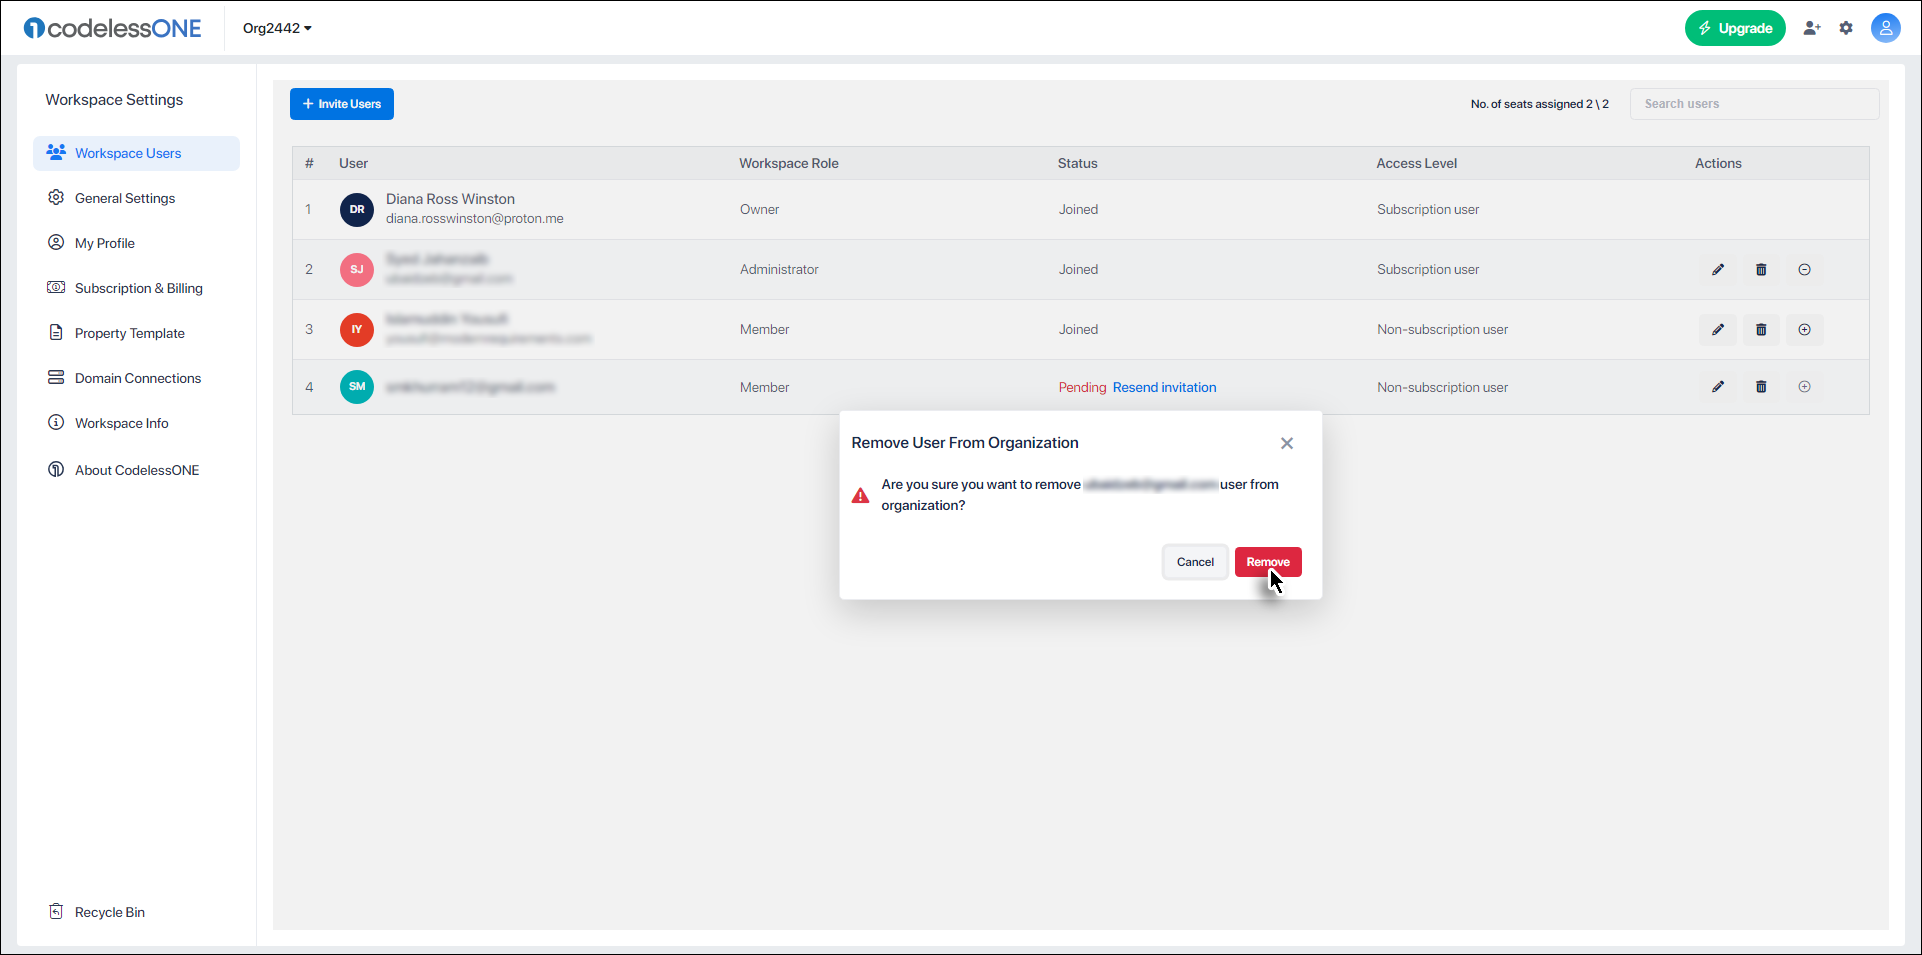Open the Property Template section

(x=130, y=332)
